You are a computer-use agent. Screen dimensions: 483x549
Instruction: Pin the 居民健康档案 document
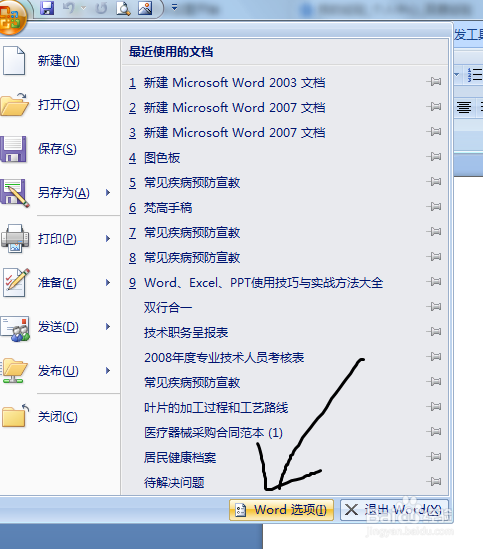[434, 457]
